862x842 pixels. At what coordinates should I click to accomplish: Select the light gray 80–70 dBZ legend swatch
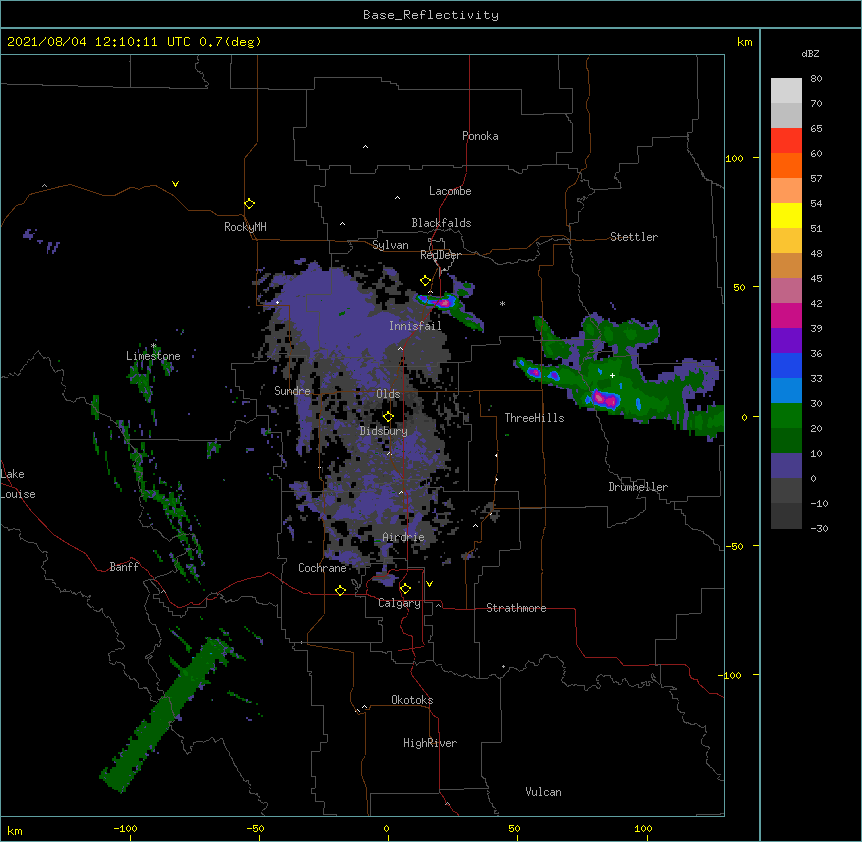[x=786, y=91]
